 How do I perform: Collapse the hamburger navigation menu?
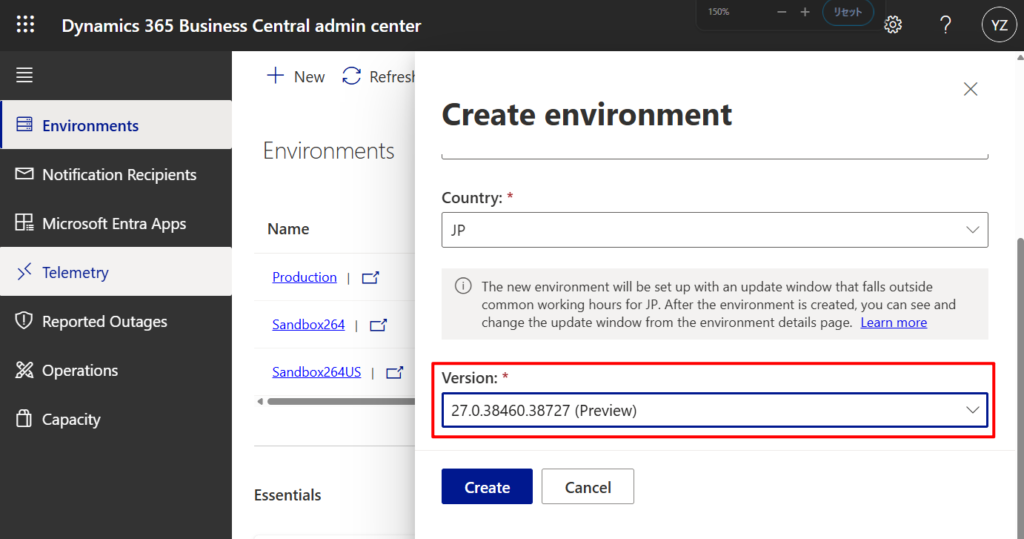coord(25,75)
